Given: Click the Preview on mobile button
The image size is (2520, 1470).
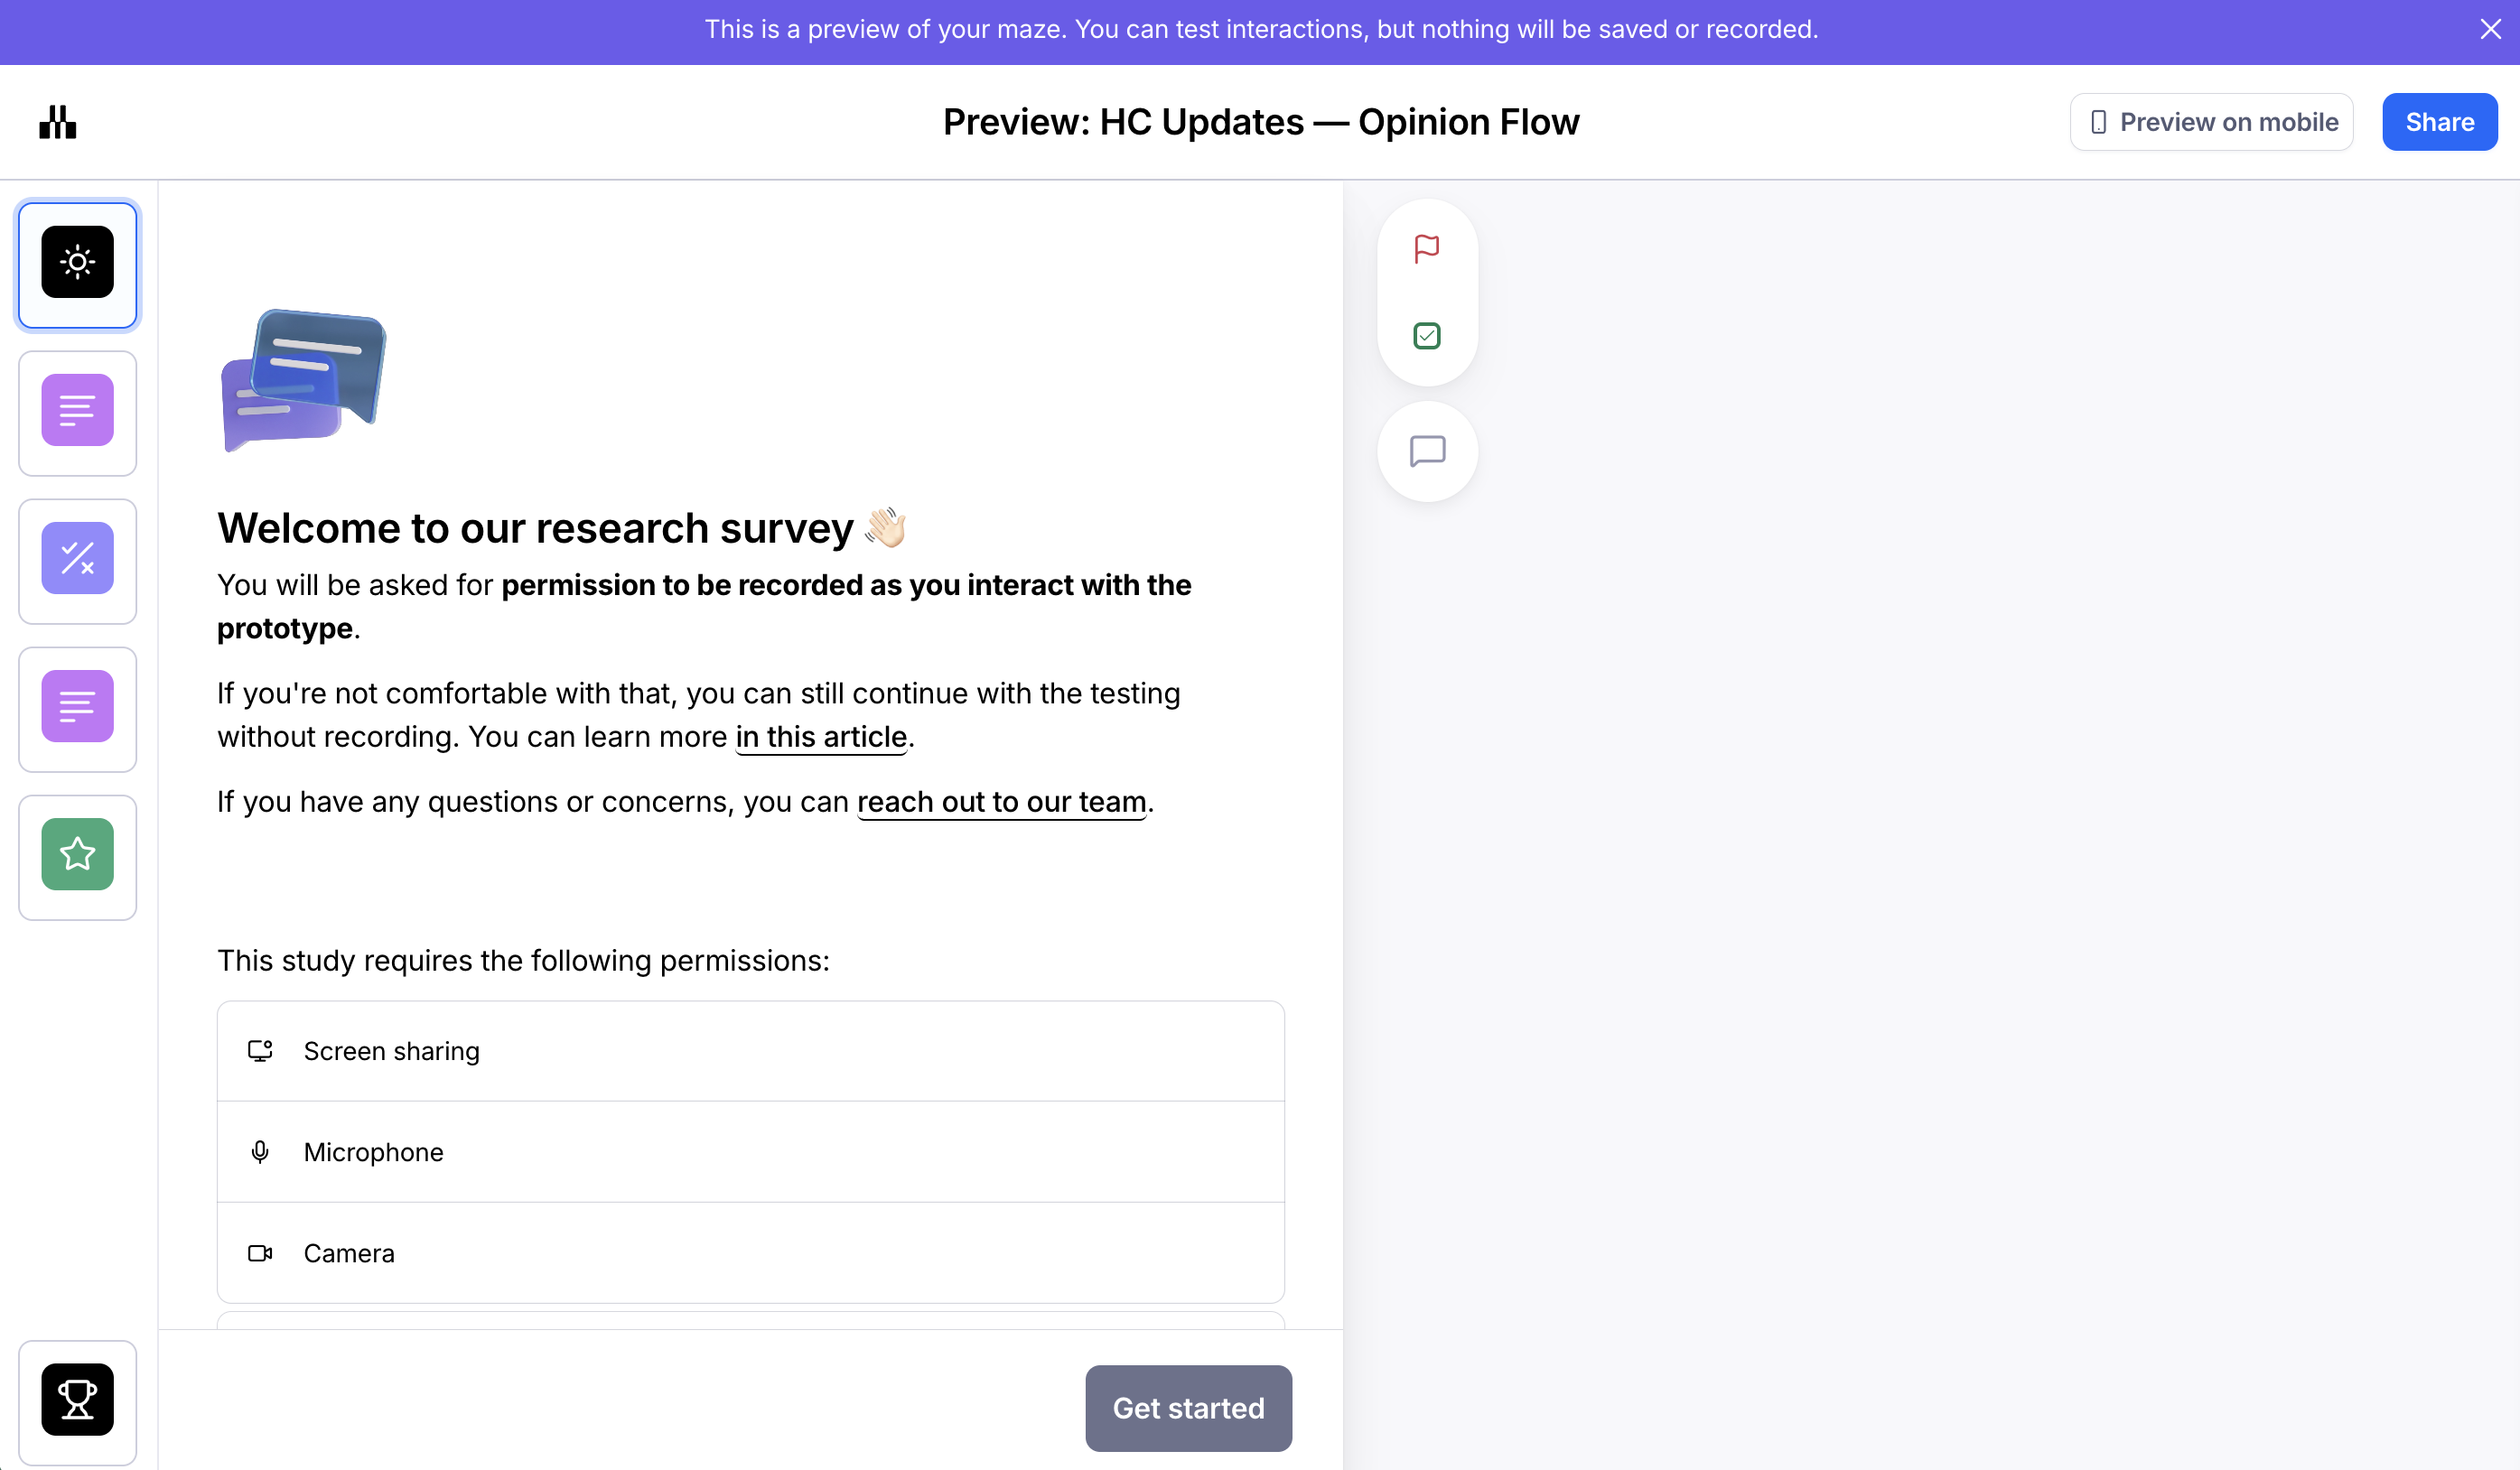Looking at the screenshot, I should pos(2211,122).
